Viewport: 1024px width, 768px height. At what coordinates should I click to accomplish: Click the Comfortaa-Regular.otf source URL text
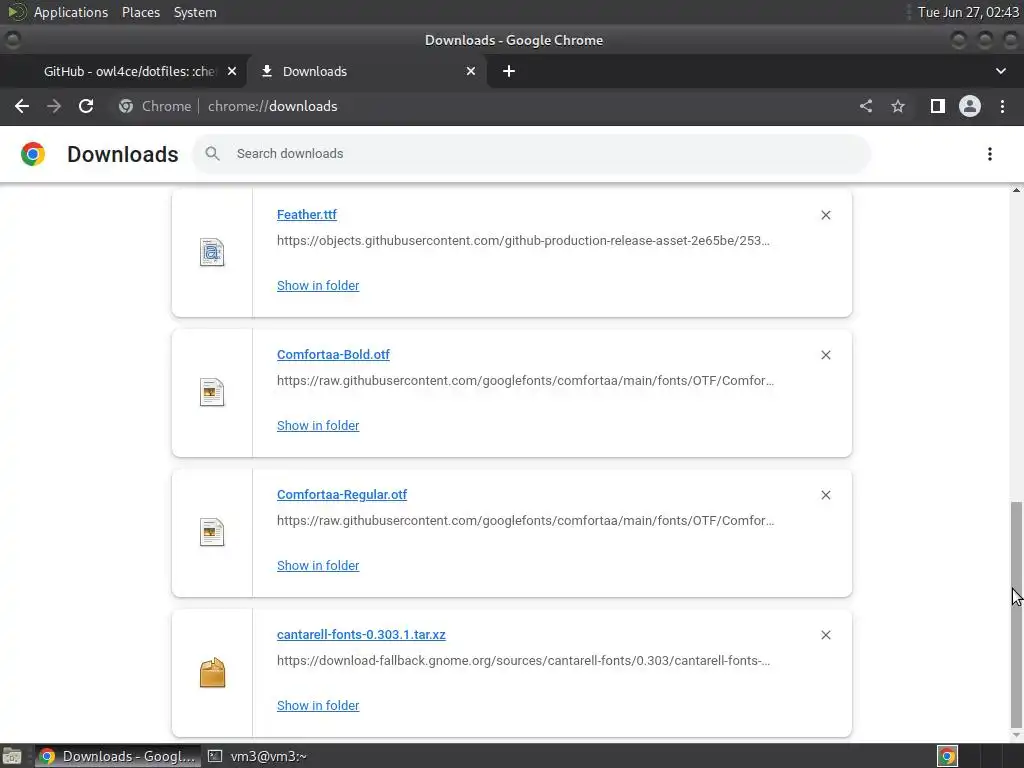click(x=525, y=520)
